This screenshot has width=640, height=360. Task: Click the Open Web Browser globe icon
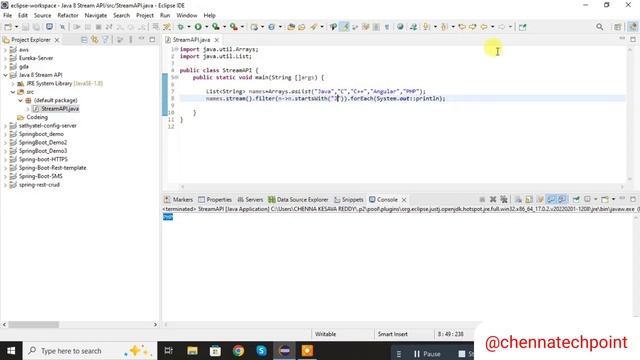coord(400,27)
